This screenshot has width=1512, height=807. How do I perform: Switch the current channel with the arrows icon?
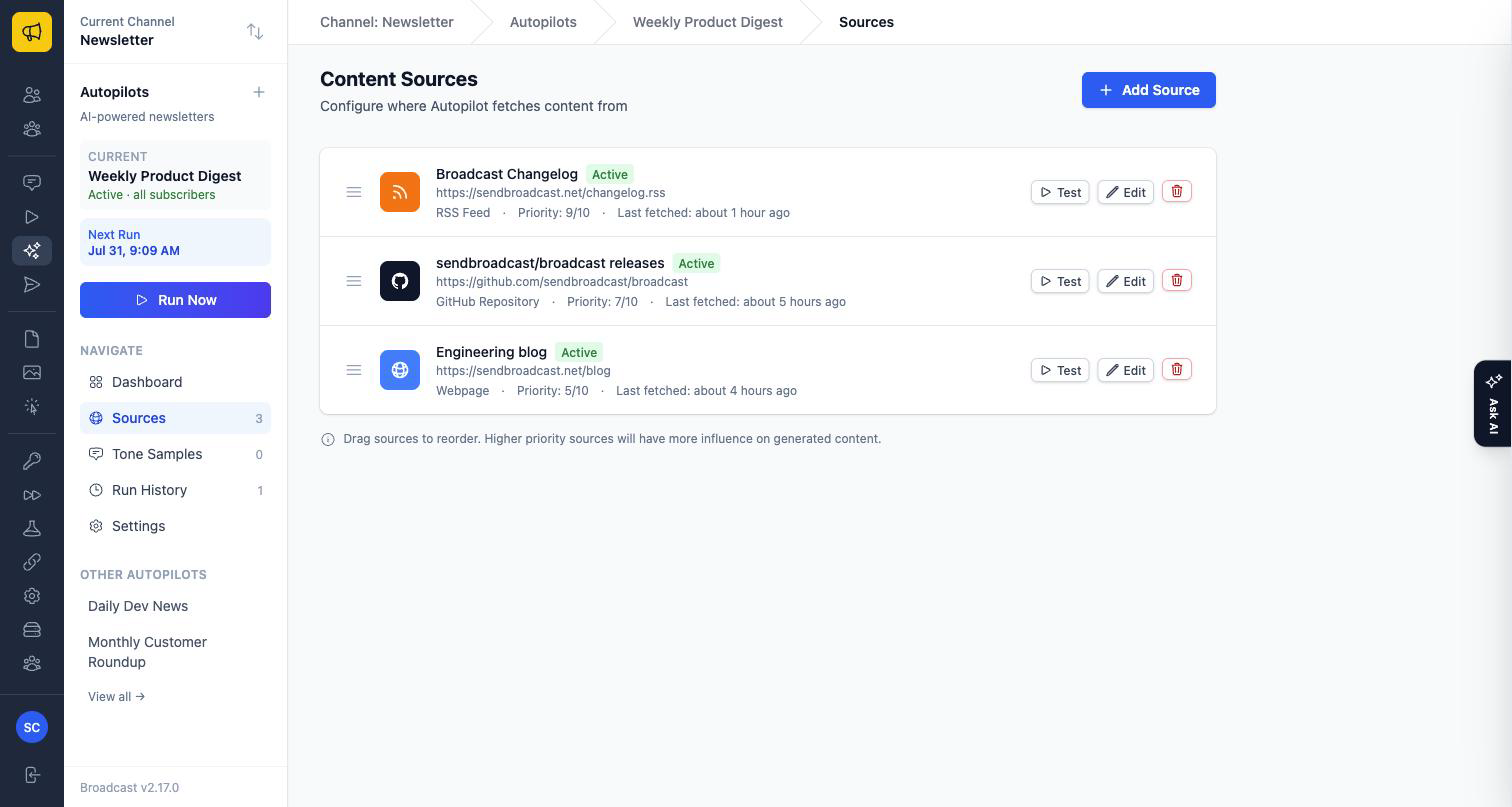point(255,31)
